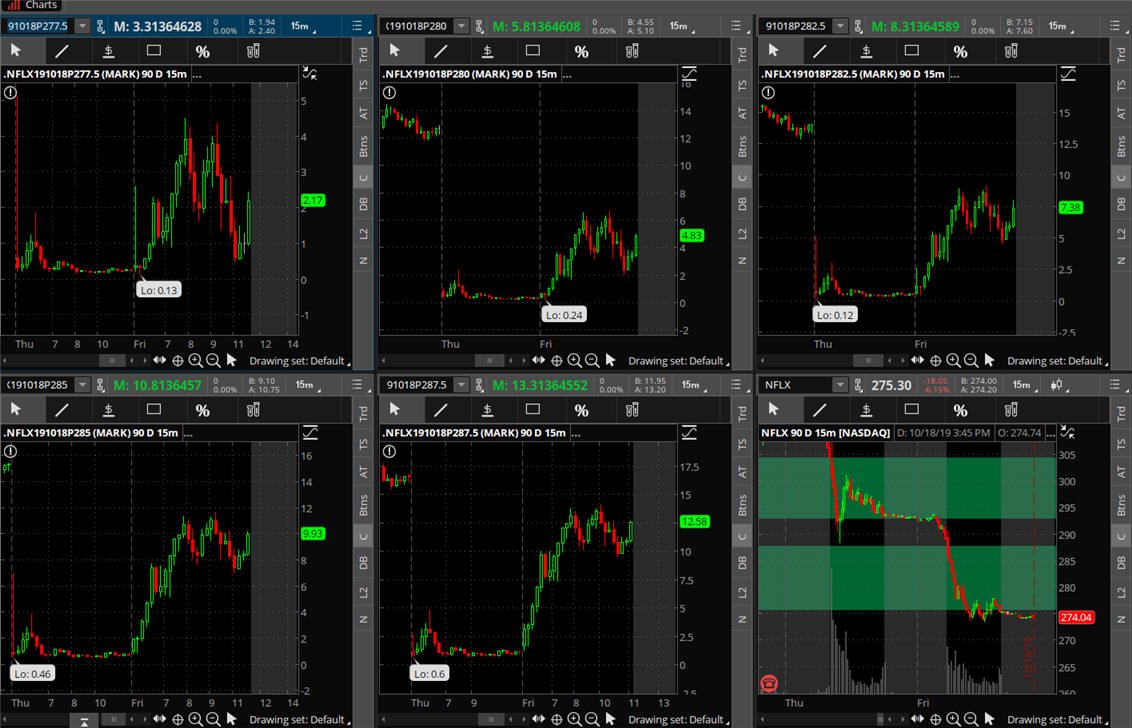The image size is (1132, 728).
Task: Click crosshair pan icon below 282.5 chart
Action: (936, 360)
